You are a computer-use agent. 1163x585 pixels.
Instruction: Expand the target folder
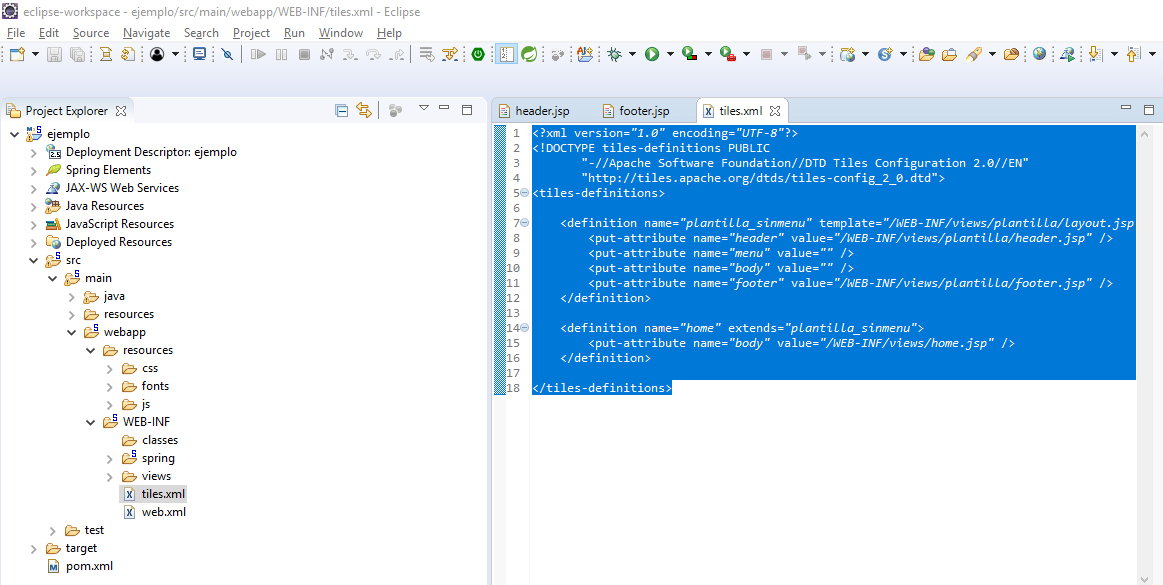[x=33, y=549]
